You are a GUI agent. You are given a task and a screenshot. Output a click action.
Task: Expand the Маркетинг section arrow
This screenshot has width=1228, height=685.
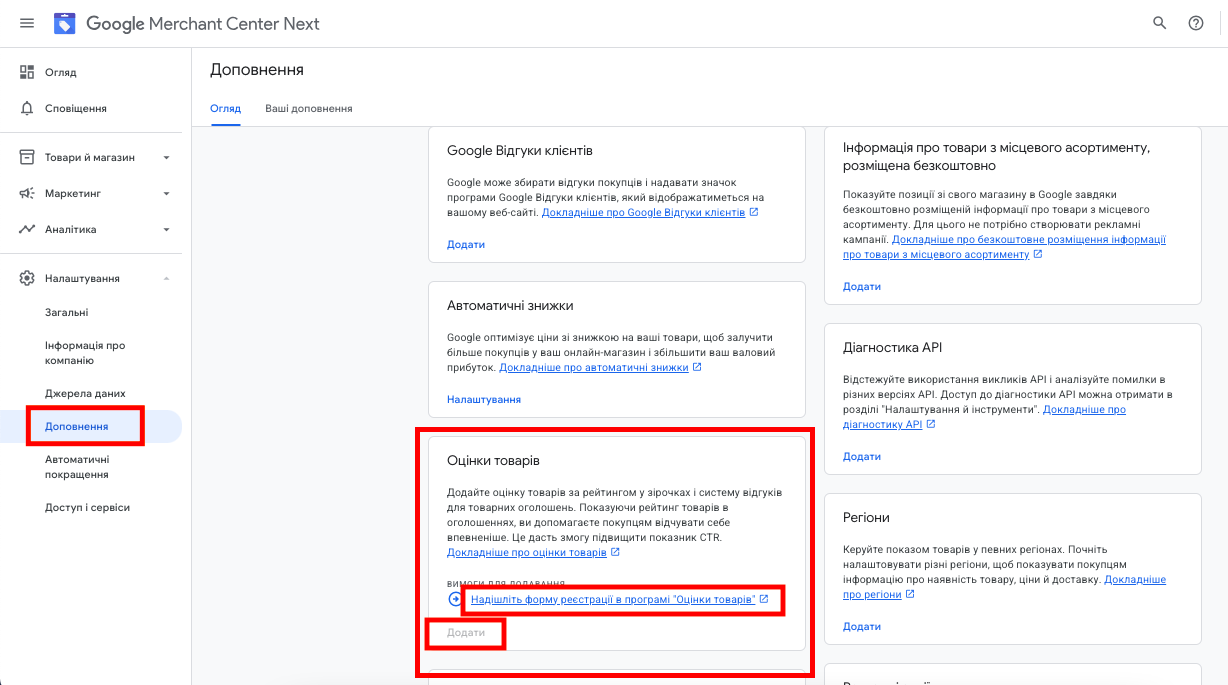point(167,193)
